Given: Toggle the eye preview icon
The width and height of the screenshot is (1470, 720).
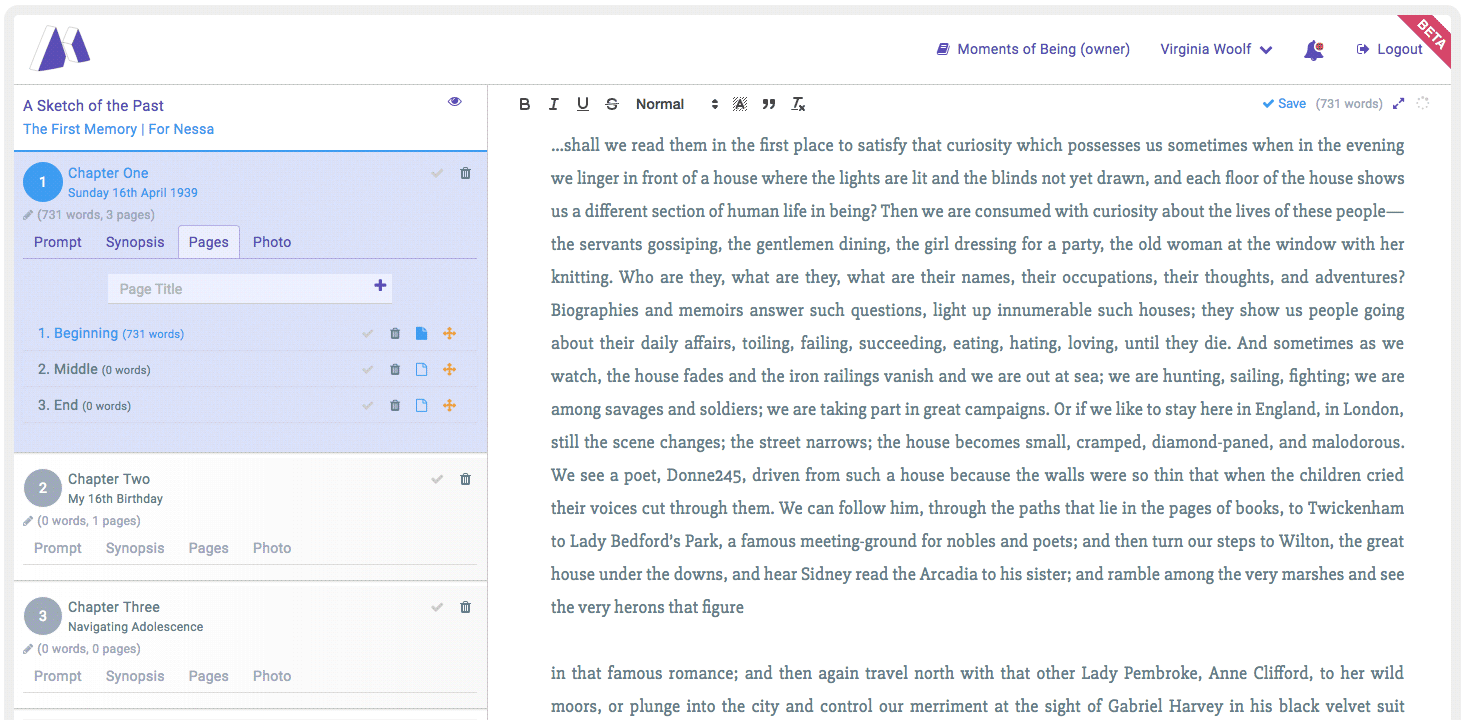Looking at the screenshot, I should (x=455, y=102).
